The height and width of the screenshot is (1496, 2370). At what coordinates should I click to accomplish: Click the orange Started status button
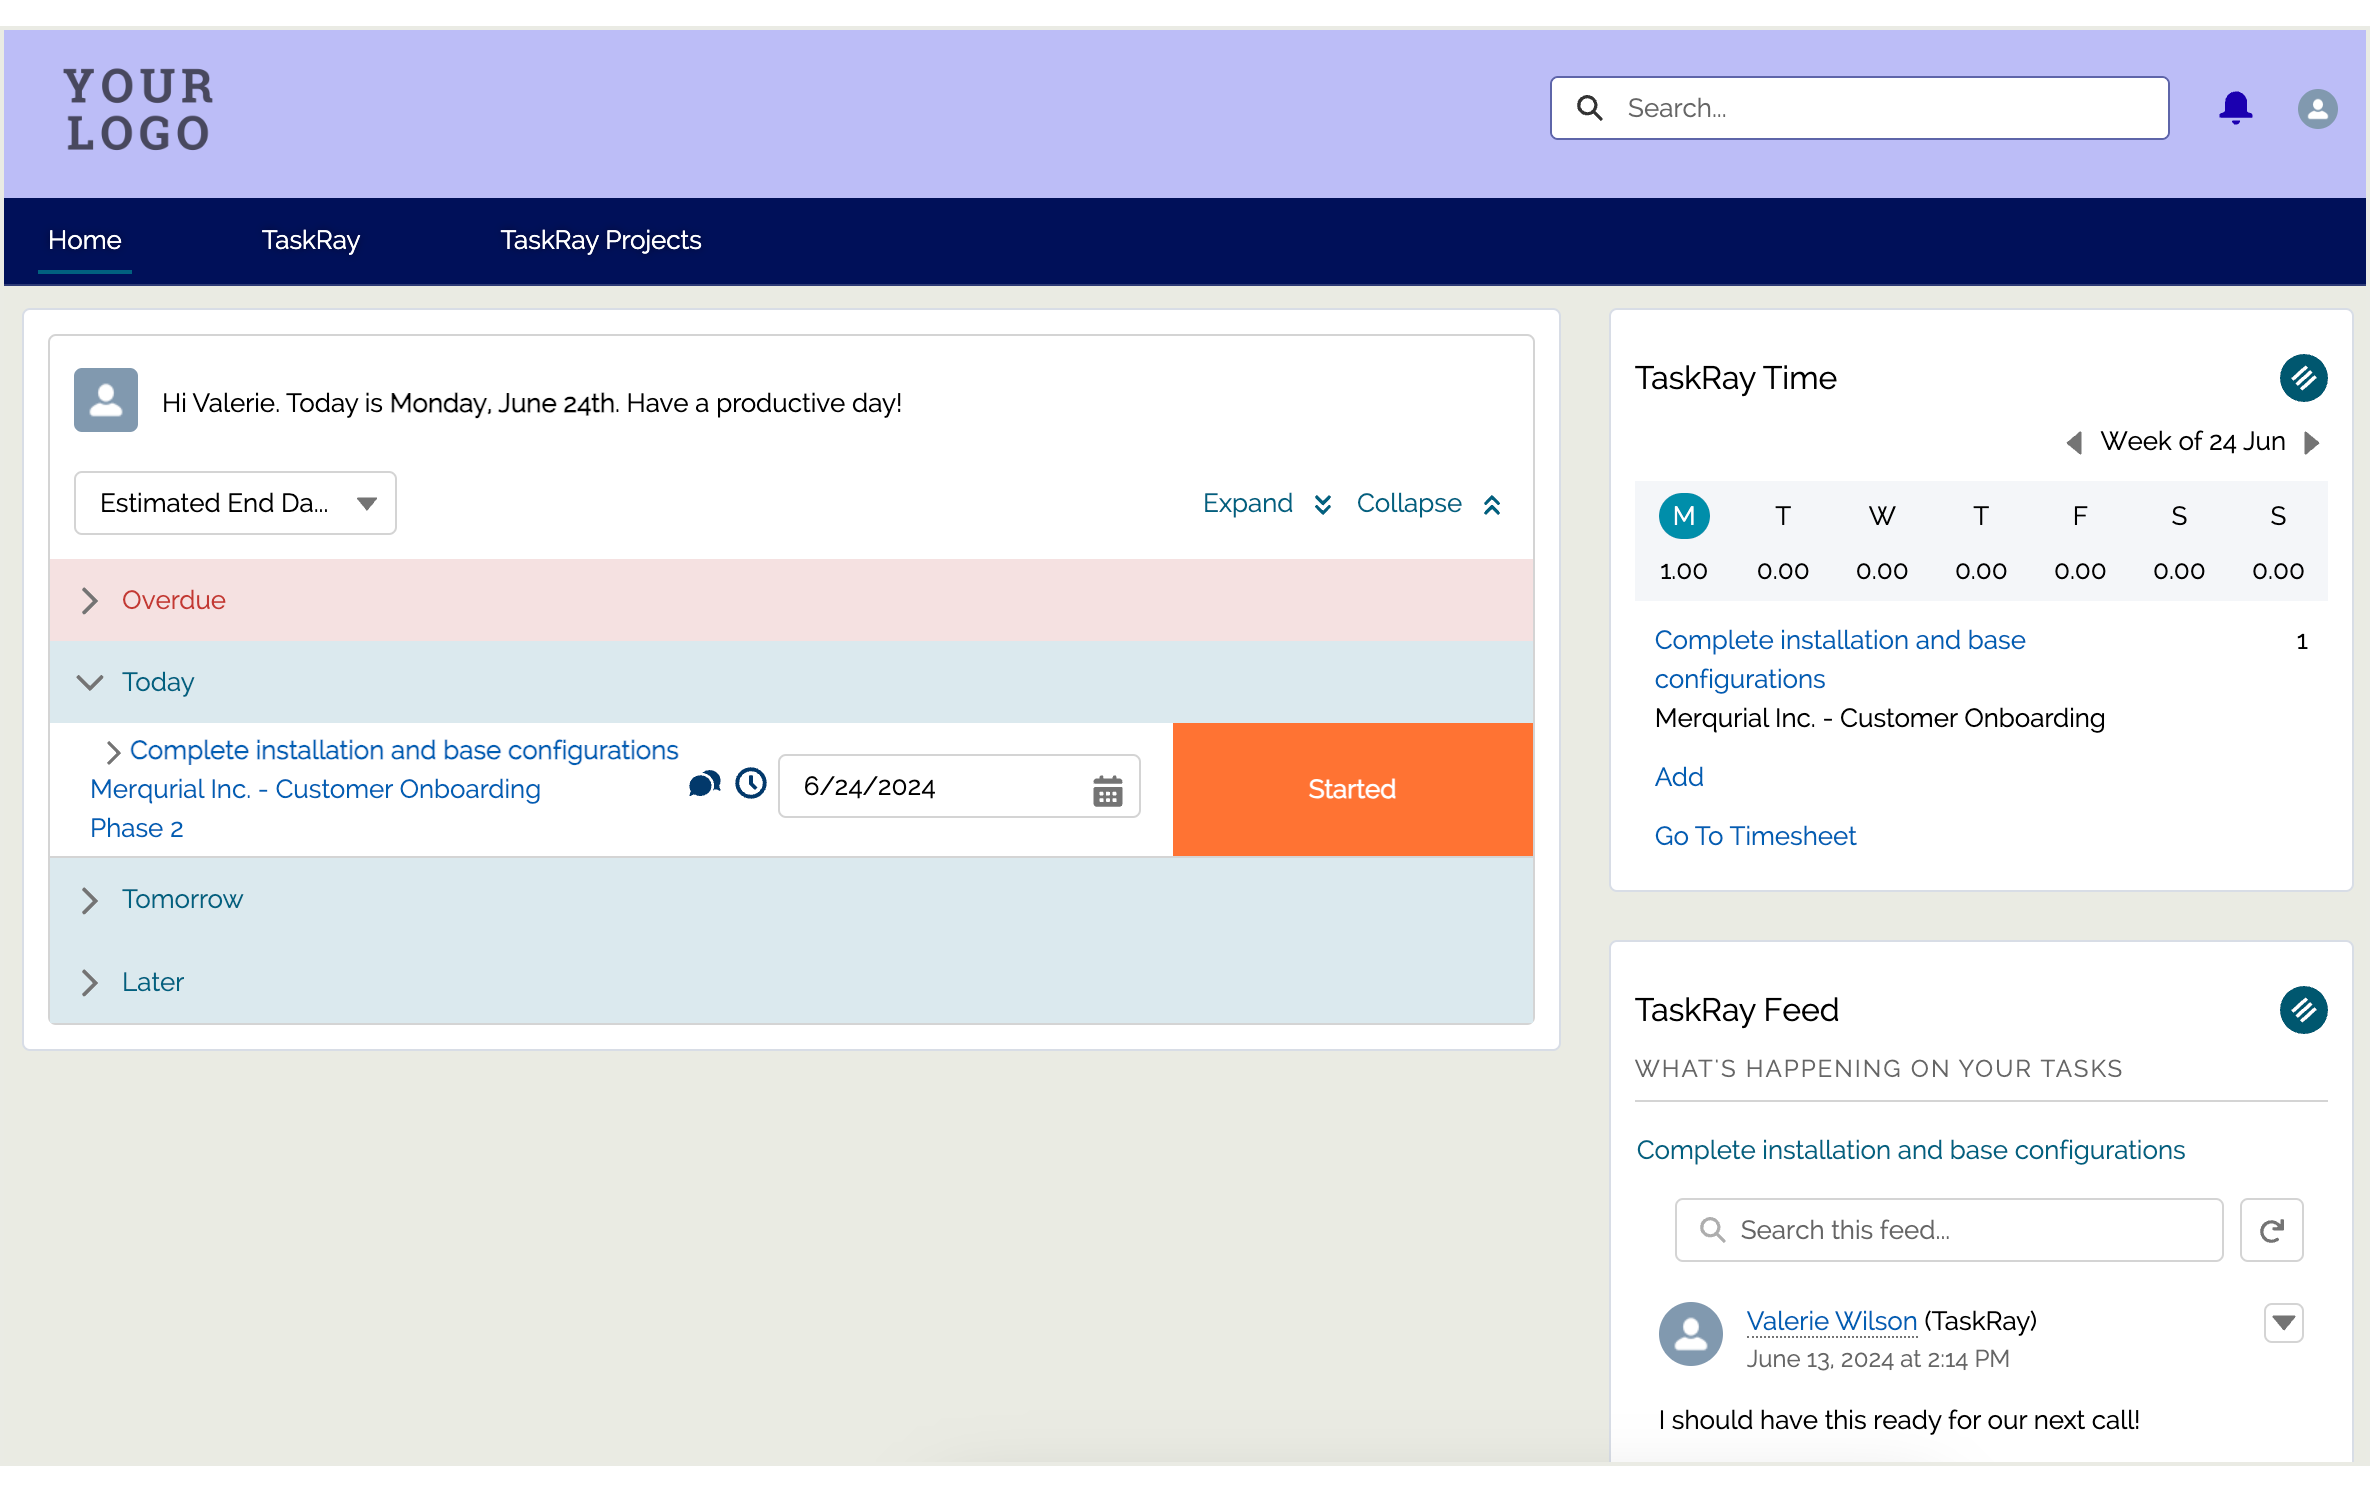1352,789
